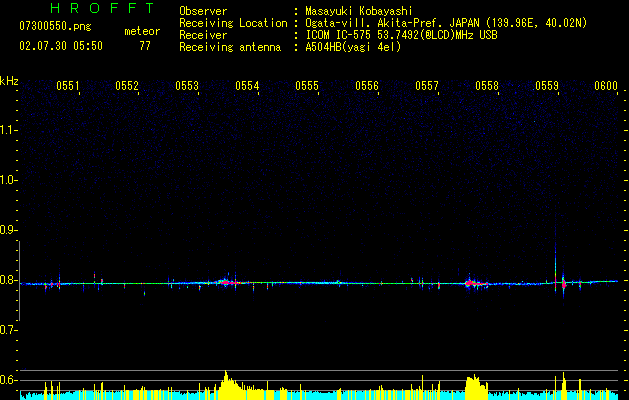Click the yellow power block near 0557:45
This screenshot has height=400, width=629.
(x=476, y=387)
